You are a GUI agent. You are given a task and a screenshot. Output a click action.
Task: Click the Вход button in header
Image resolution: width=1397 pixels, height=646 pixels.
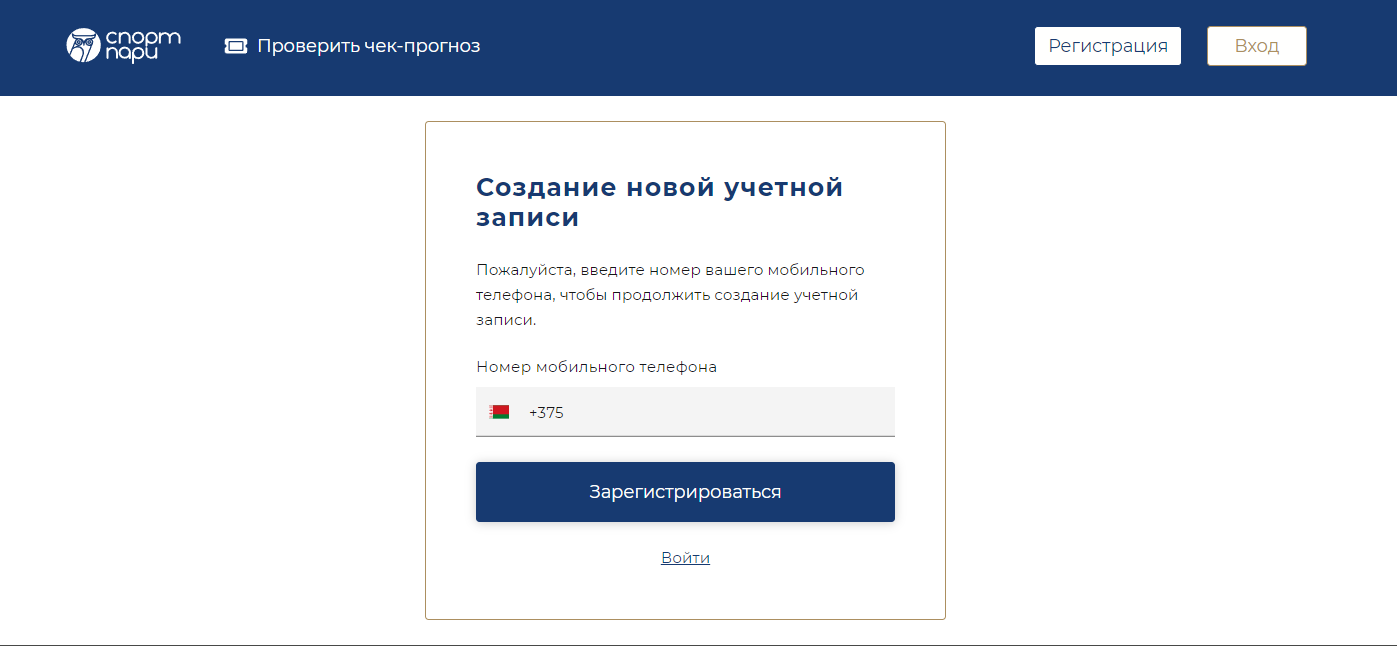coord(1257,46)
